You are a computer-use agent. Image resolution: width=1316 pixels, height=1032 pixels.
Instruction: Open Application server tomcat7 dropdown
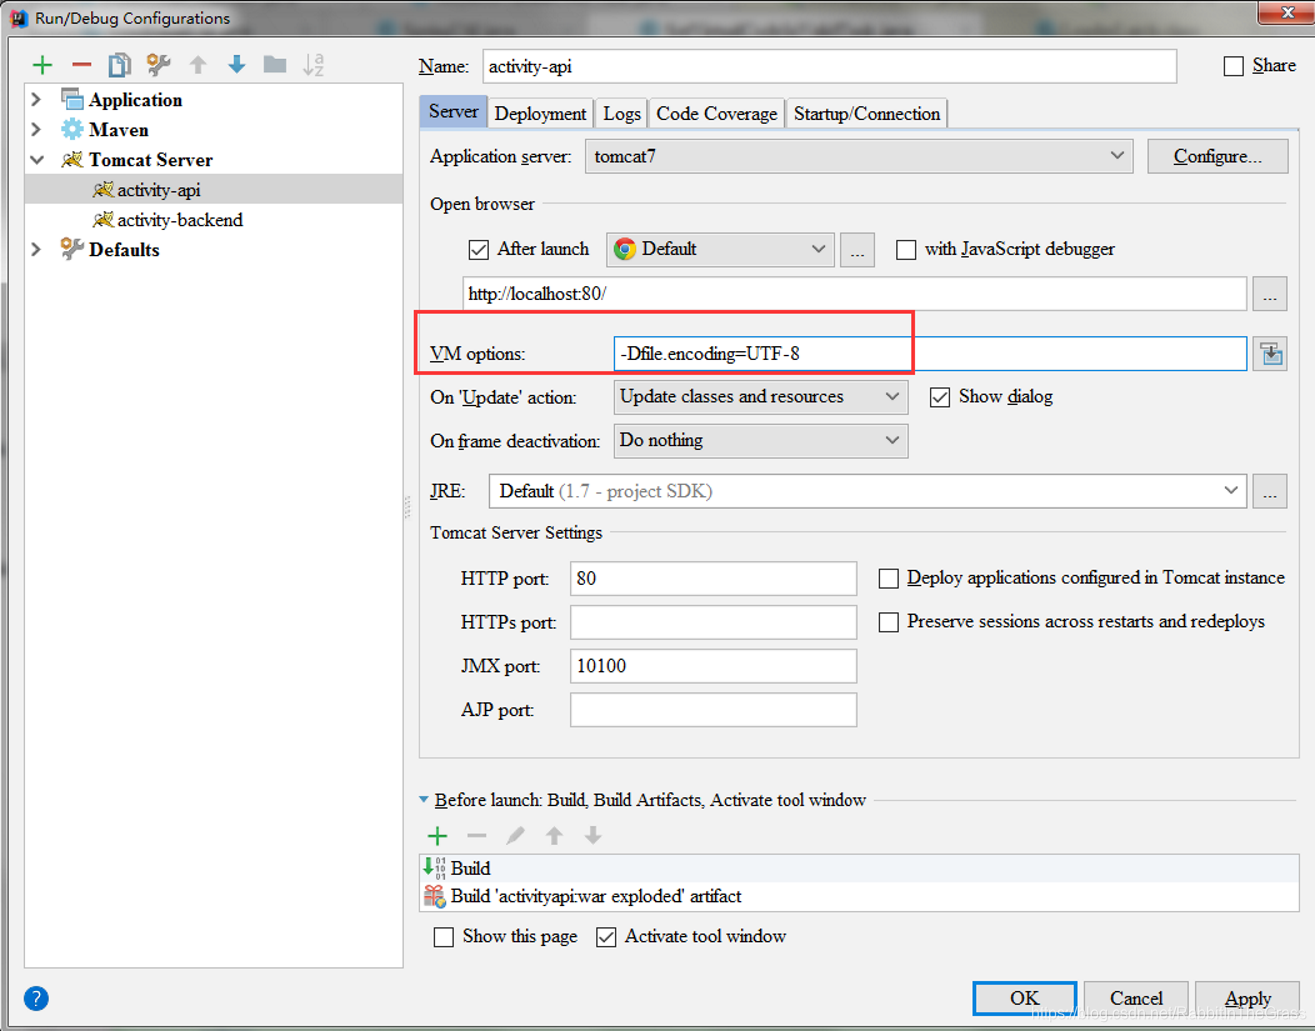point(859,156)
